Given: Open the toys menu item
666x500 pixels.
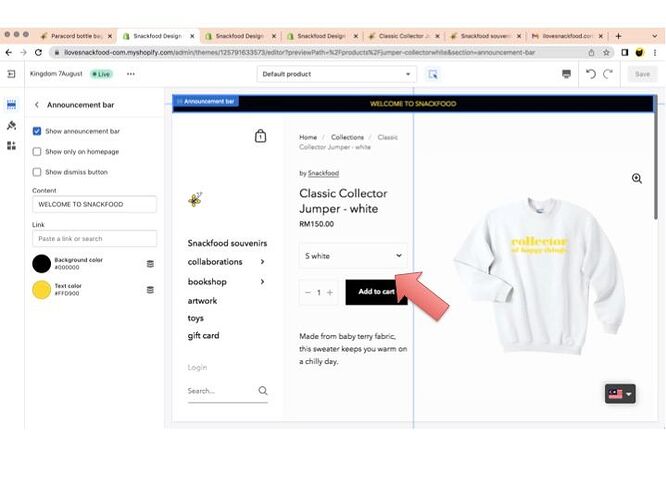Looking at the screenshot, I should (x=195, y=318).
